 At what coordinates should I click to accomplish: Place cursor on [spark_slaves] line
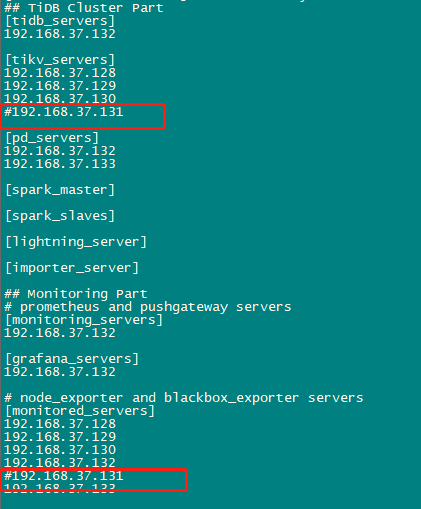point(60,216)
